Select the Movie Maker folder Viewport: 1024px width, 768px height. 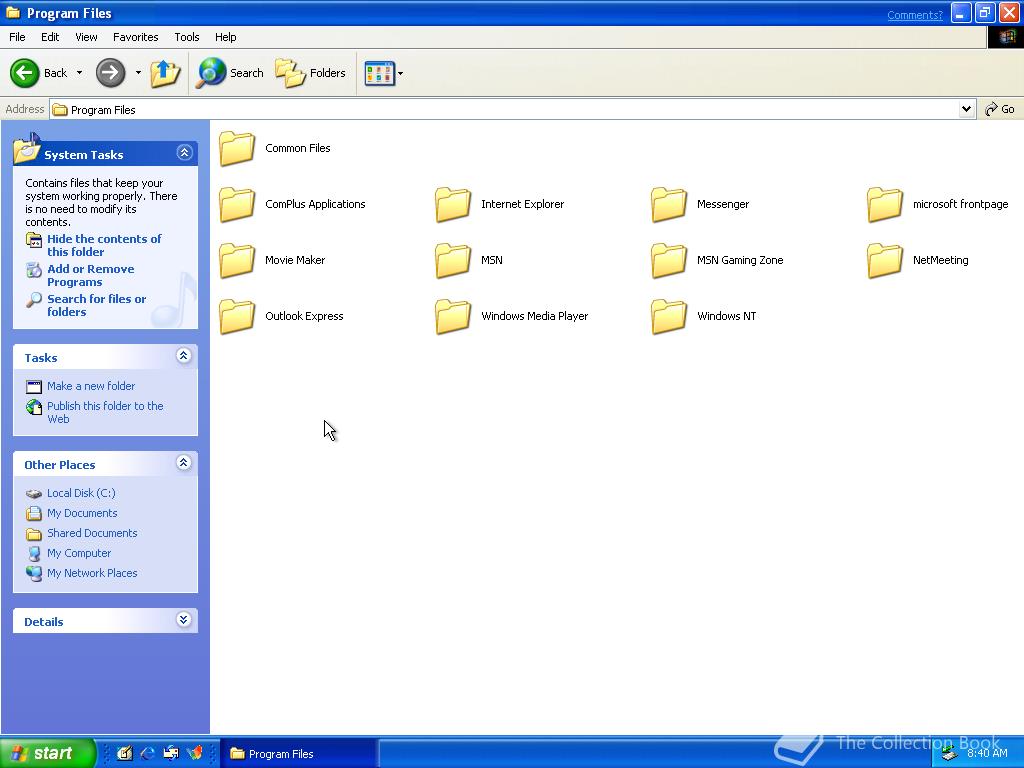272,260
